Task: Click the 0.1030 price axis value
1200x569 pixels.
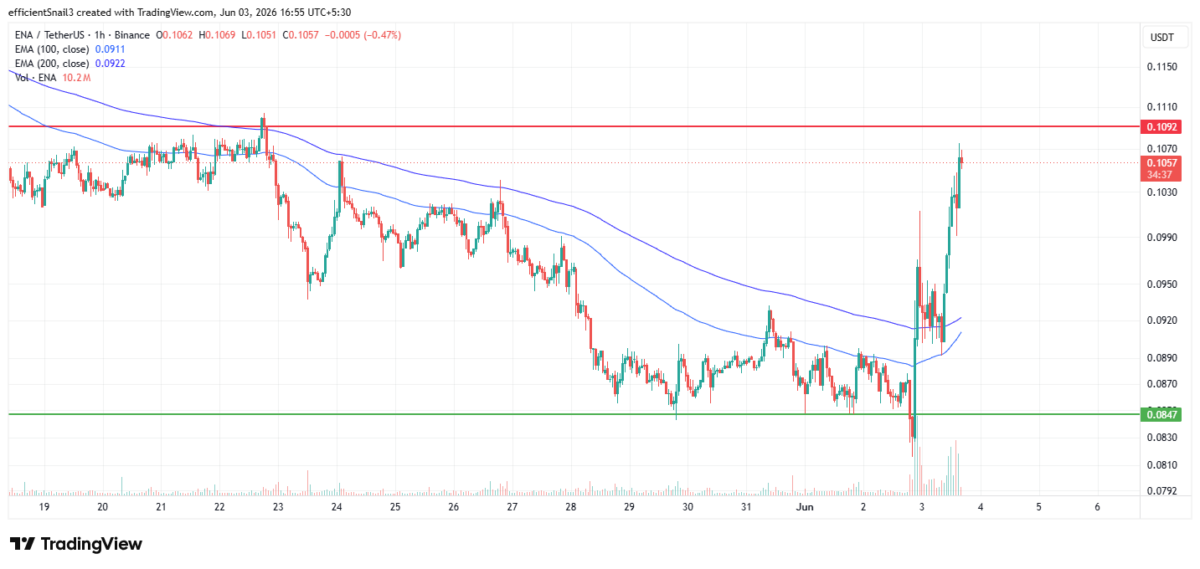Action: point(1162,192)
